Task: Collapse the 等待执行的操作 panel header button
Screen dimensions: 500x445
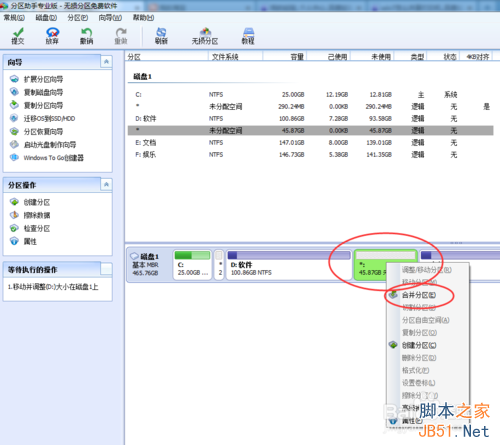Action: click(x=106, y=269)
